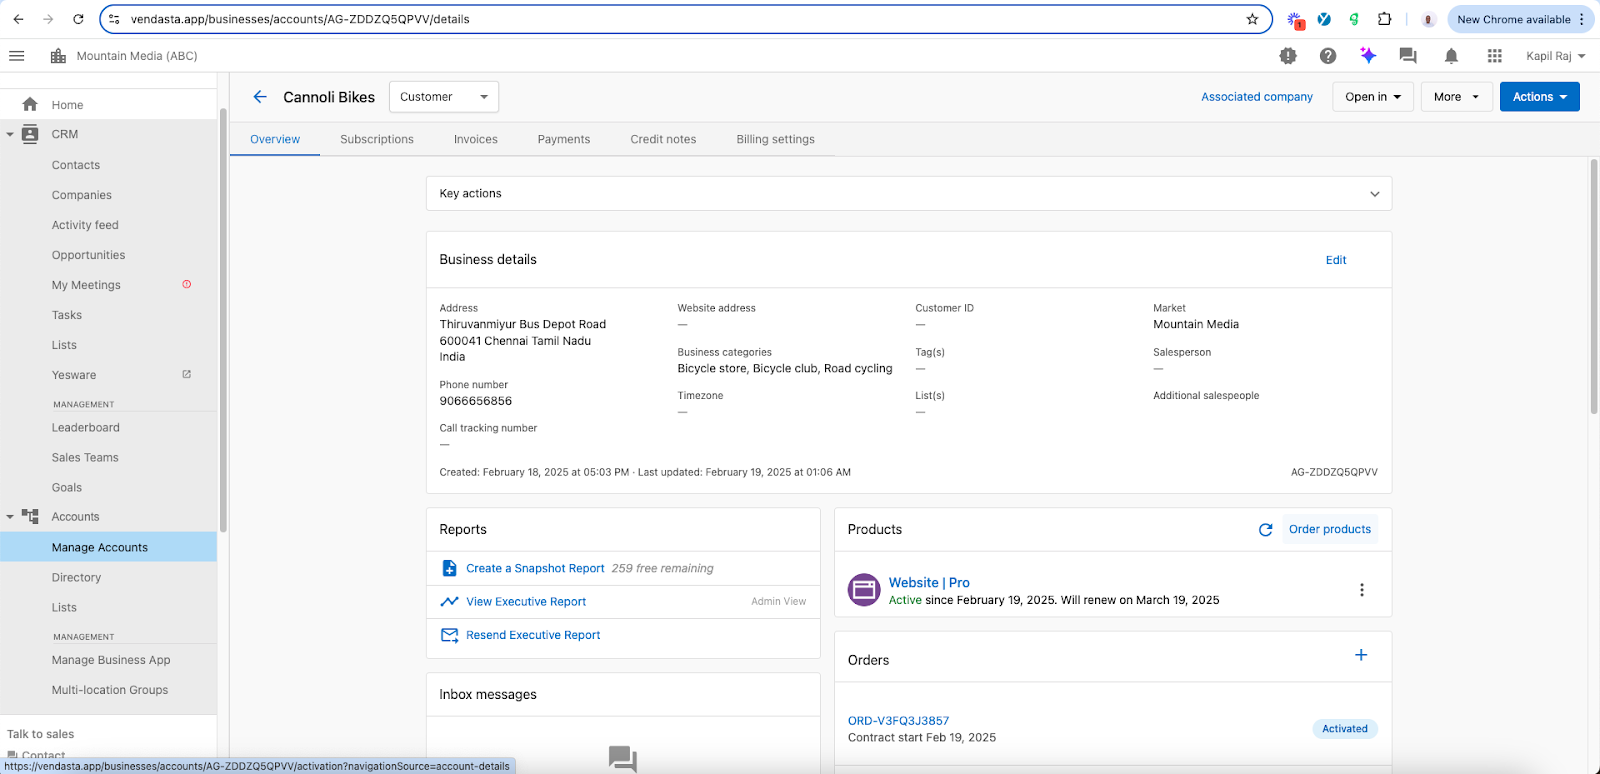Click the Snapshot Report document icon
The image size is (1600, 774).
[449, 568]
